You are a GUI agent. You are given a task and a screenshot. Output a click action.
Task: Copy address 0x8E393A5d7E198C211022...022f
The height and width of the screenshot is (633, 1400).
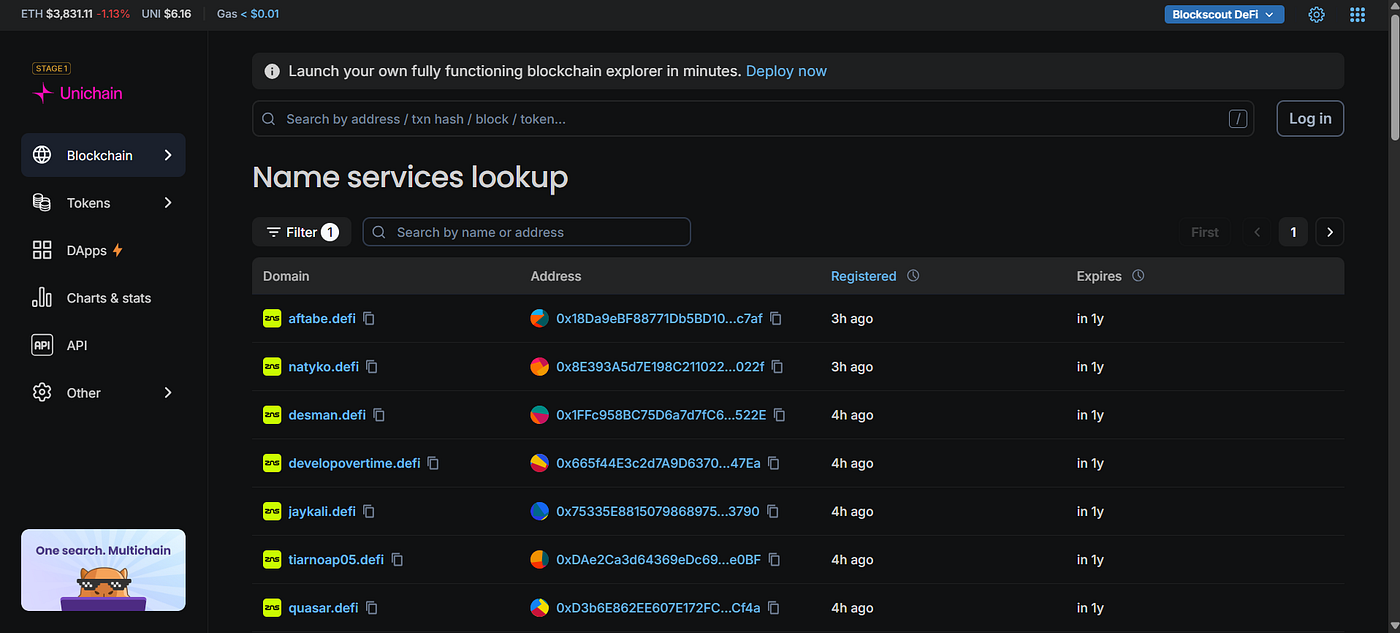coord(777,367)
